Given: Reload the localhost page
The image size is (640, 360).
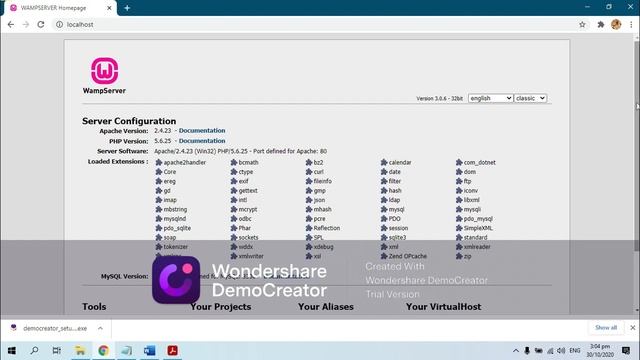Looking at the screenshot, I should tap(41, 24).
